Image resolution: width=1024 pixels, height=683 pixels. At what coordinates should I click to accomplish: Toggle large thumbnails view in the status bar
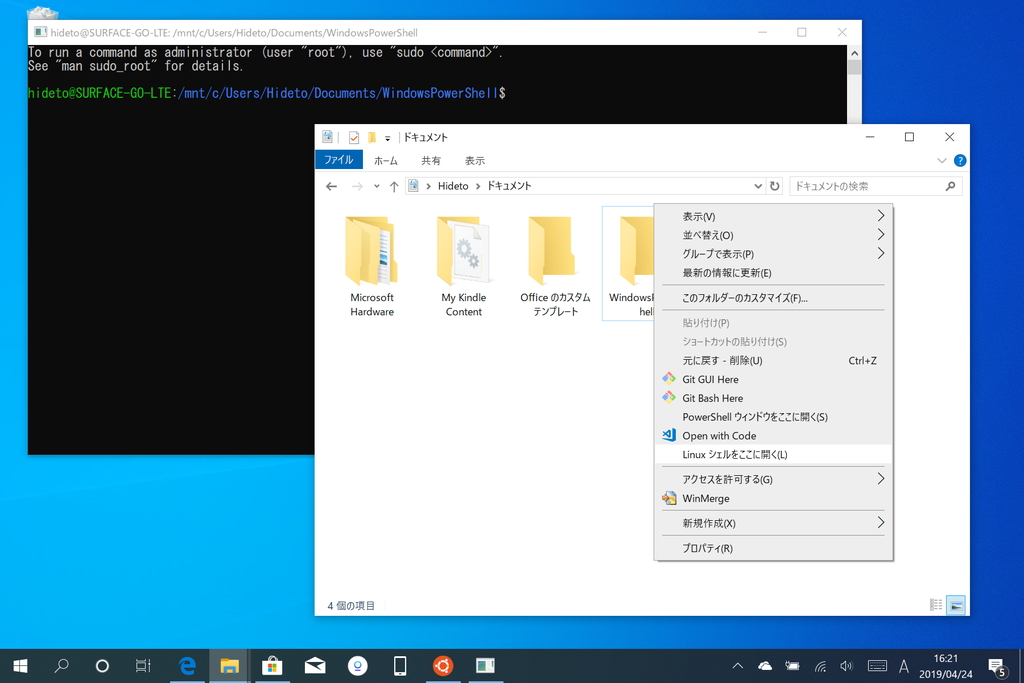tap(956, 605)
